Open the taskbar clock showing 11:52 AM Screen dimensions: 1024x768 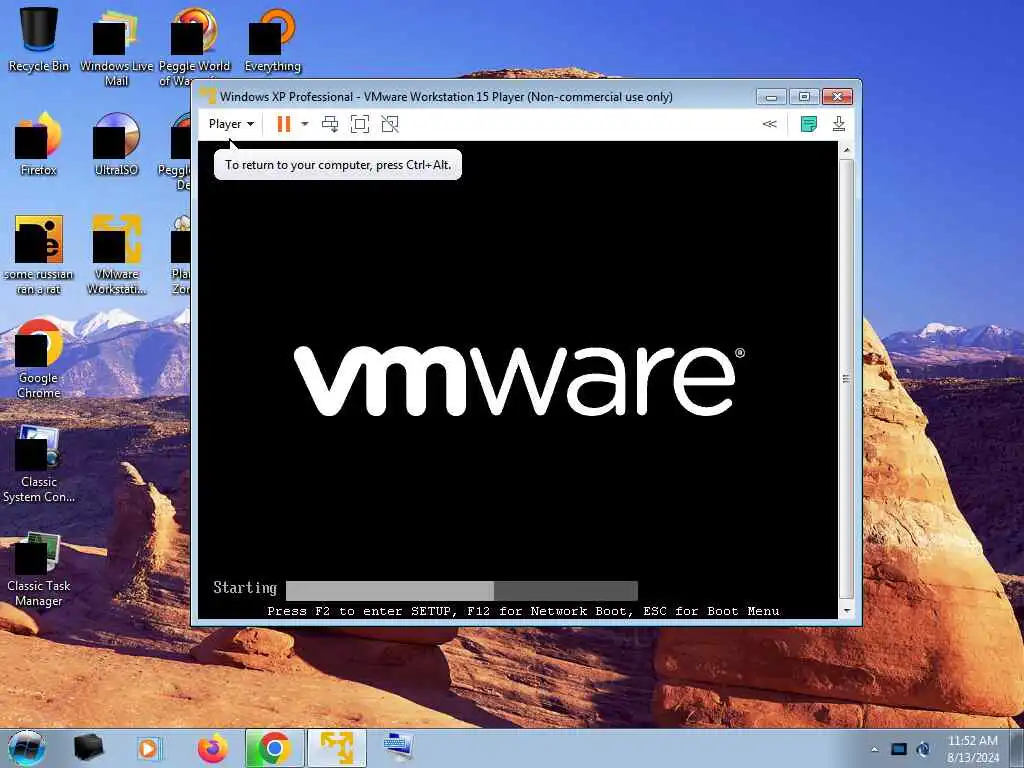(x=973, y=749)
